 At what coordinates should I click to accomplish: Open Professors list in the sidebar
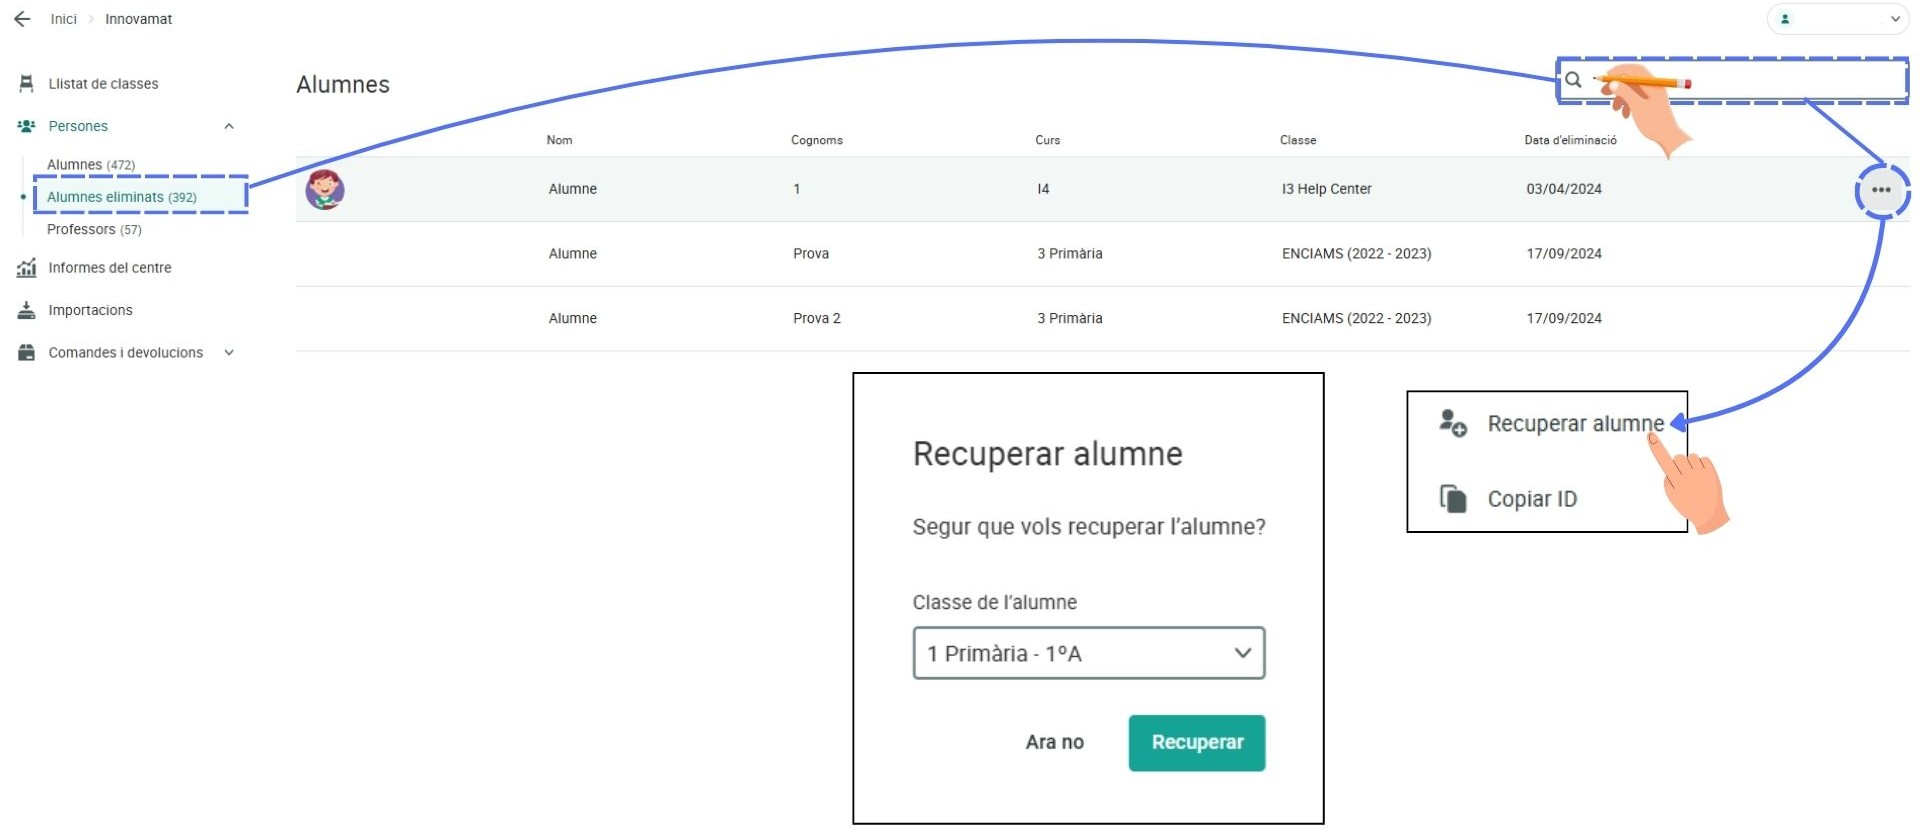94,229
